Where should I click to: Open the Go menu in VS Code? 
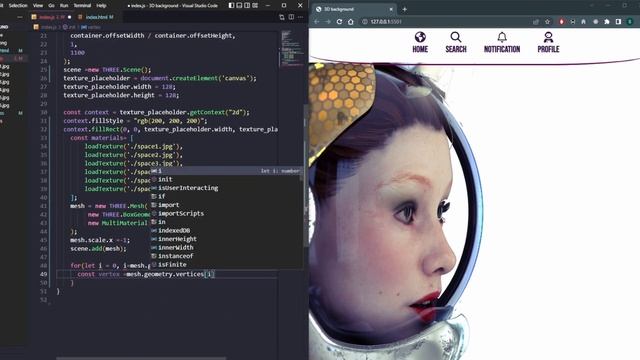point(51,6)
